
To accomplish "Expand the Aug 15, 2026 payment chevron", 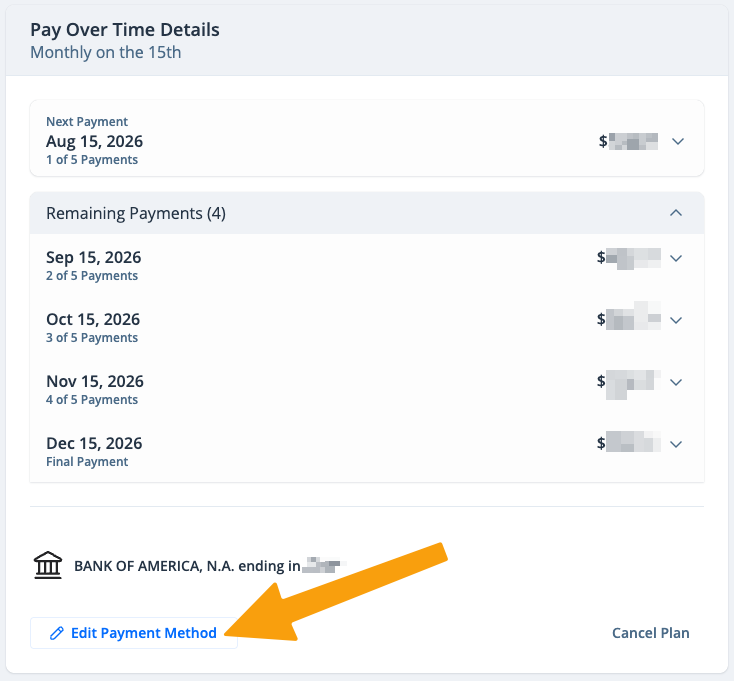I will coord(678,141).
